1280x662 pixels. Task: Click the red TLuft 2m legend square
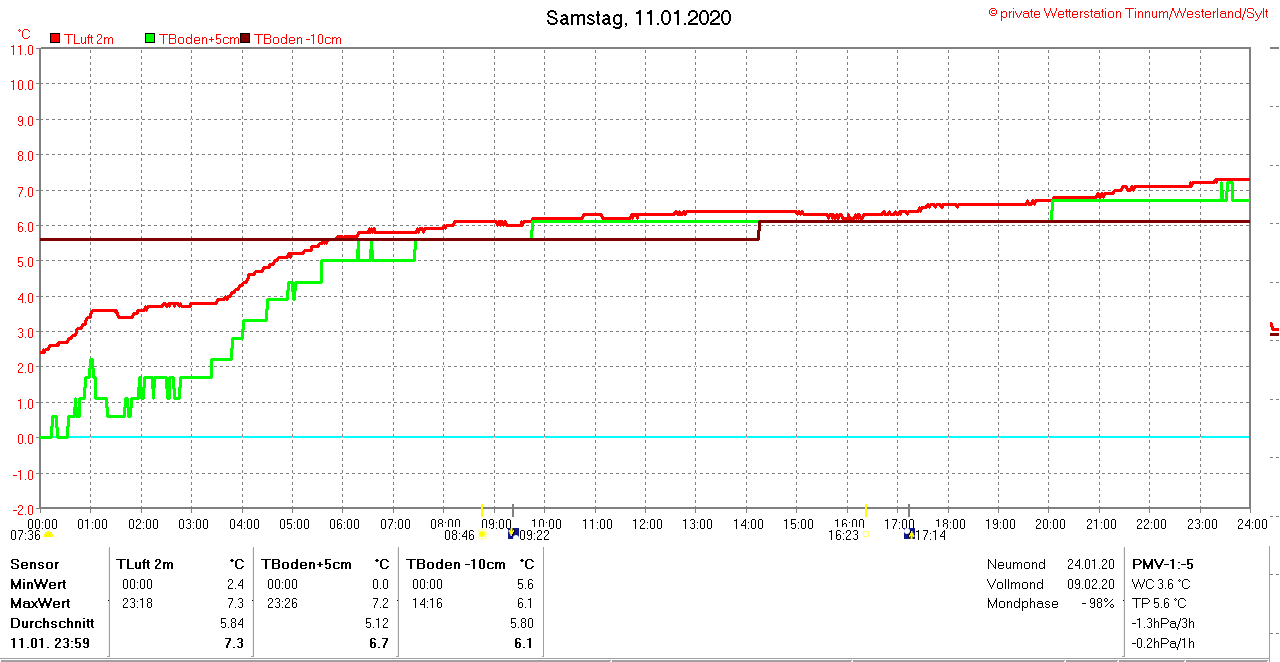[x=56, y=38]
